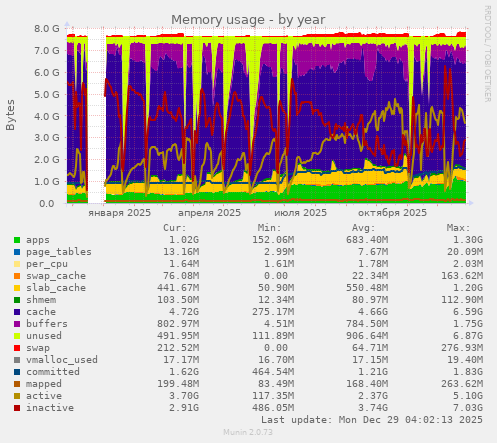The image size is (497, 443).
Task: Click the page_tables blue legend swatch
Action: pos(17,252)
